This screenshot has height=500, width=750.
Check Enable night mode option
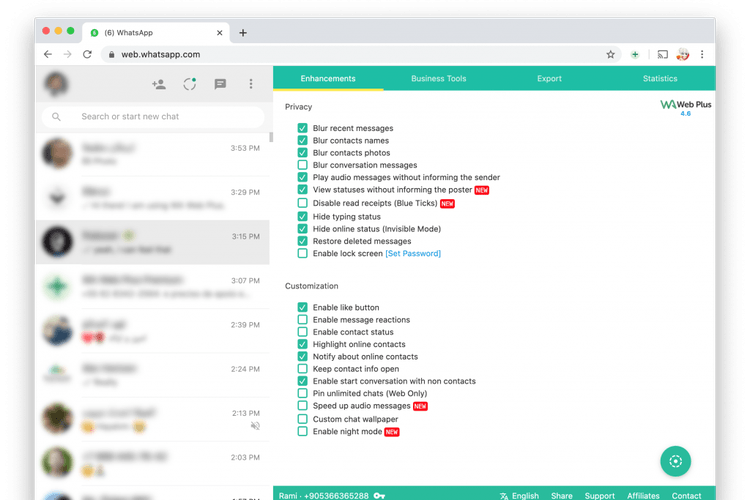click(302, 432)
